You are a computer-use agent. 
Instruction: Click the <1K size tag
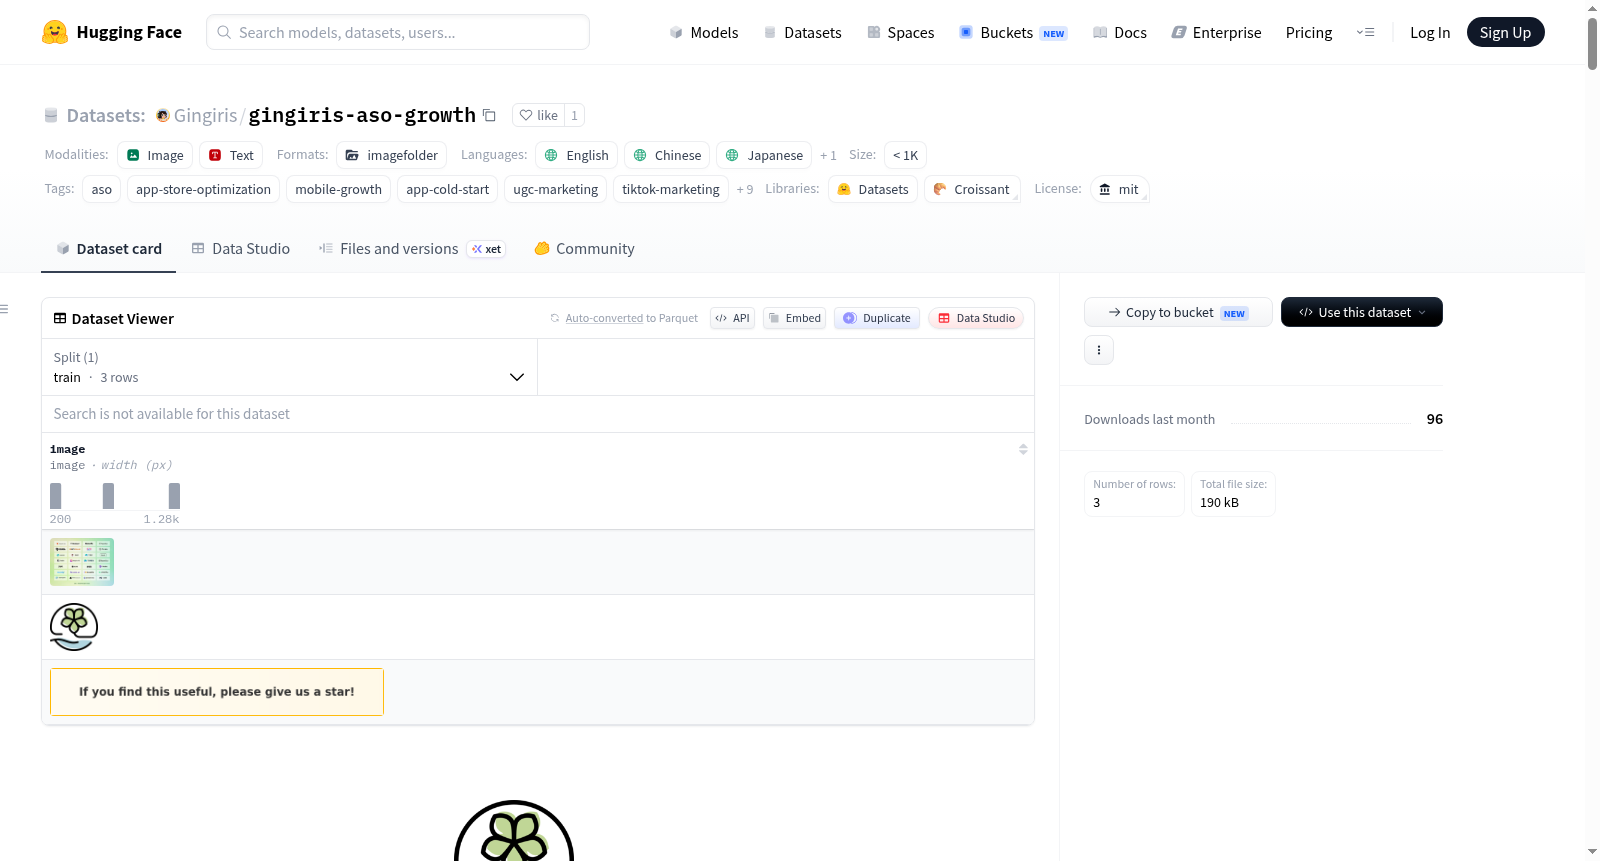905,155
